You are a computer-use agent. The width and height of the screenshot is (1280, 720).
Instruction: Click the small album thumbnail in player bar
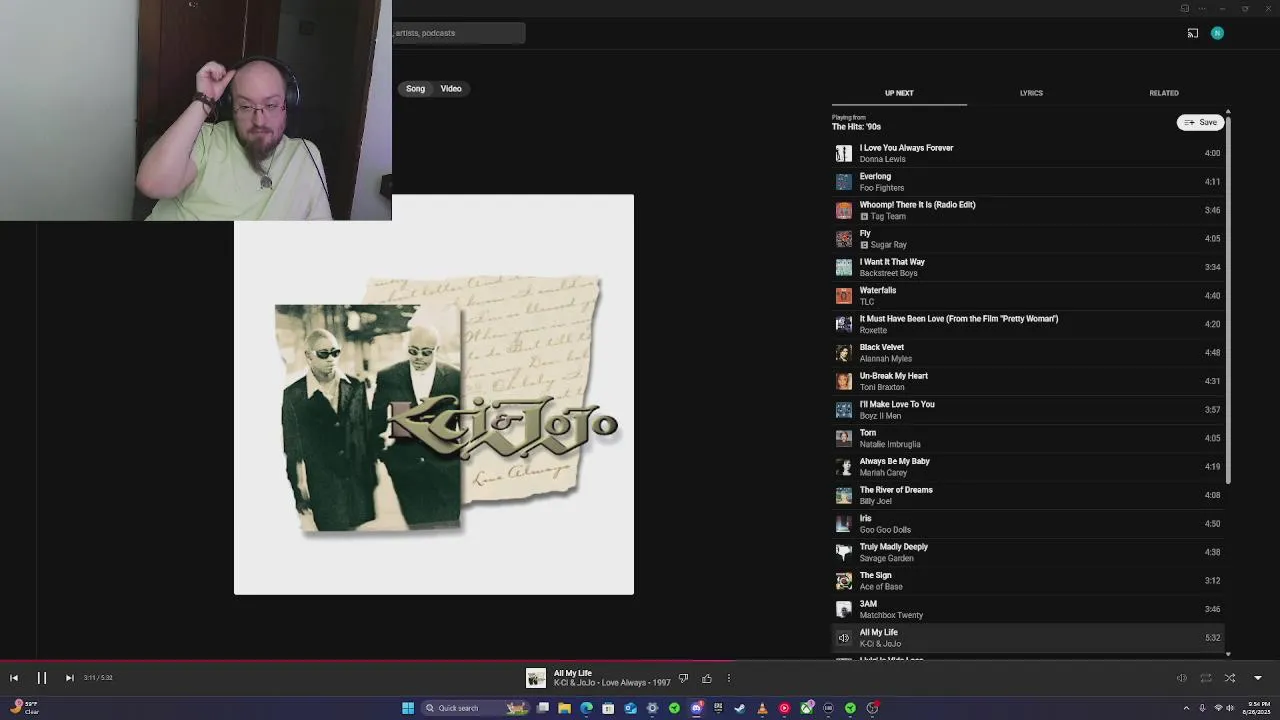click(x=536, y=678)
